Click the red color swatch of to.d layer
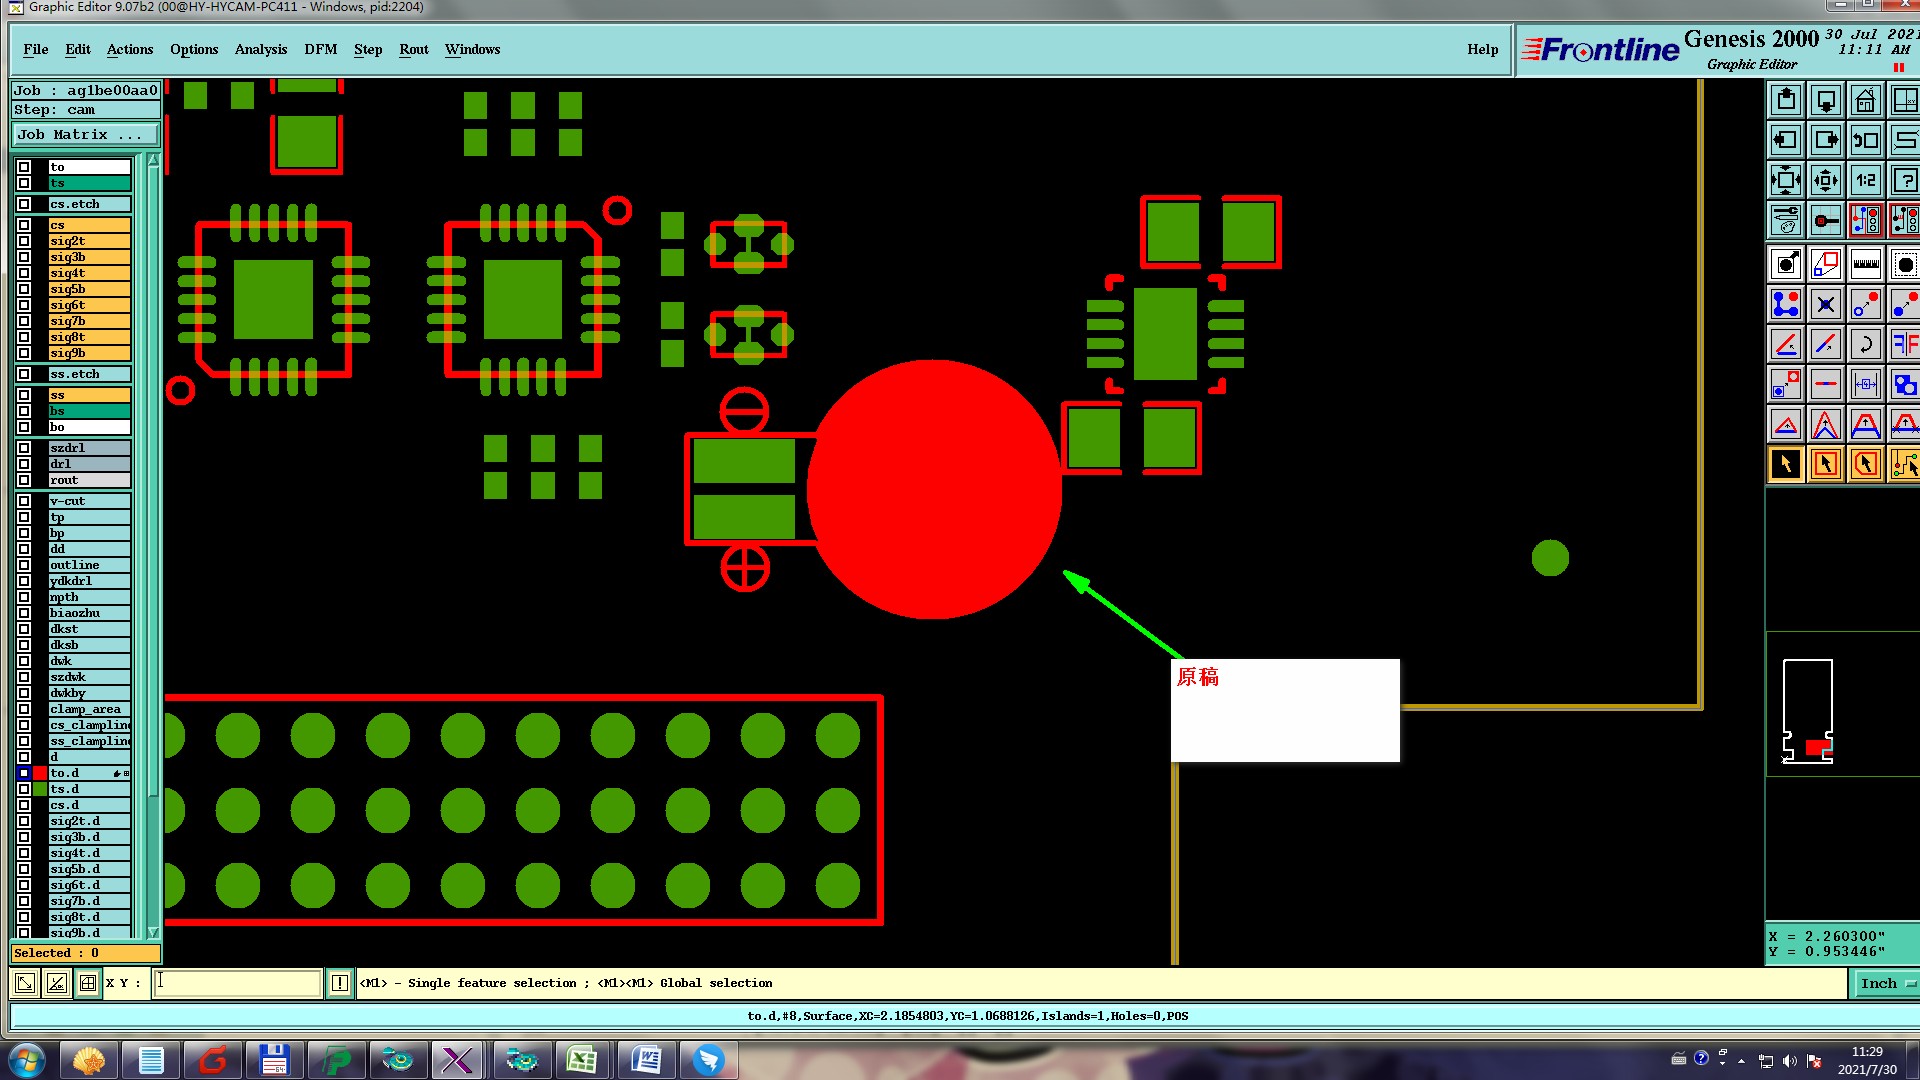The width and height of the screenshot is (1920, 1080). click(40, 773)
